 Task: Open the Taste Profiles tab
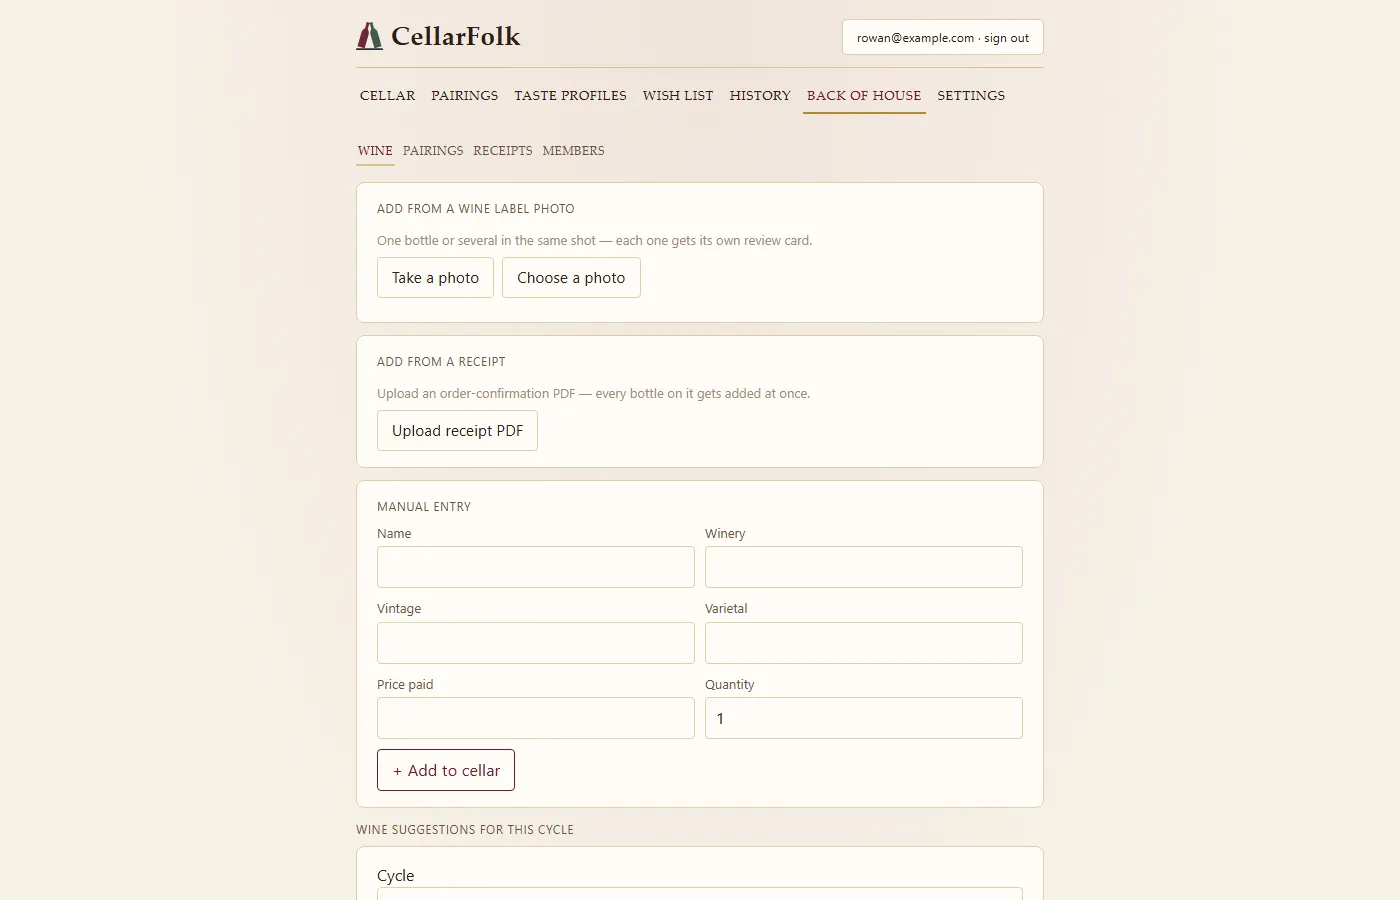(570, 96)
